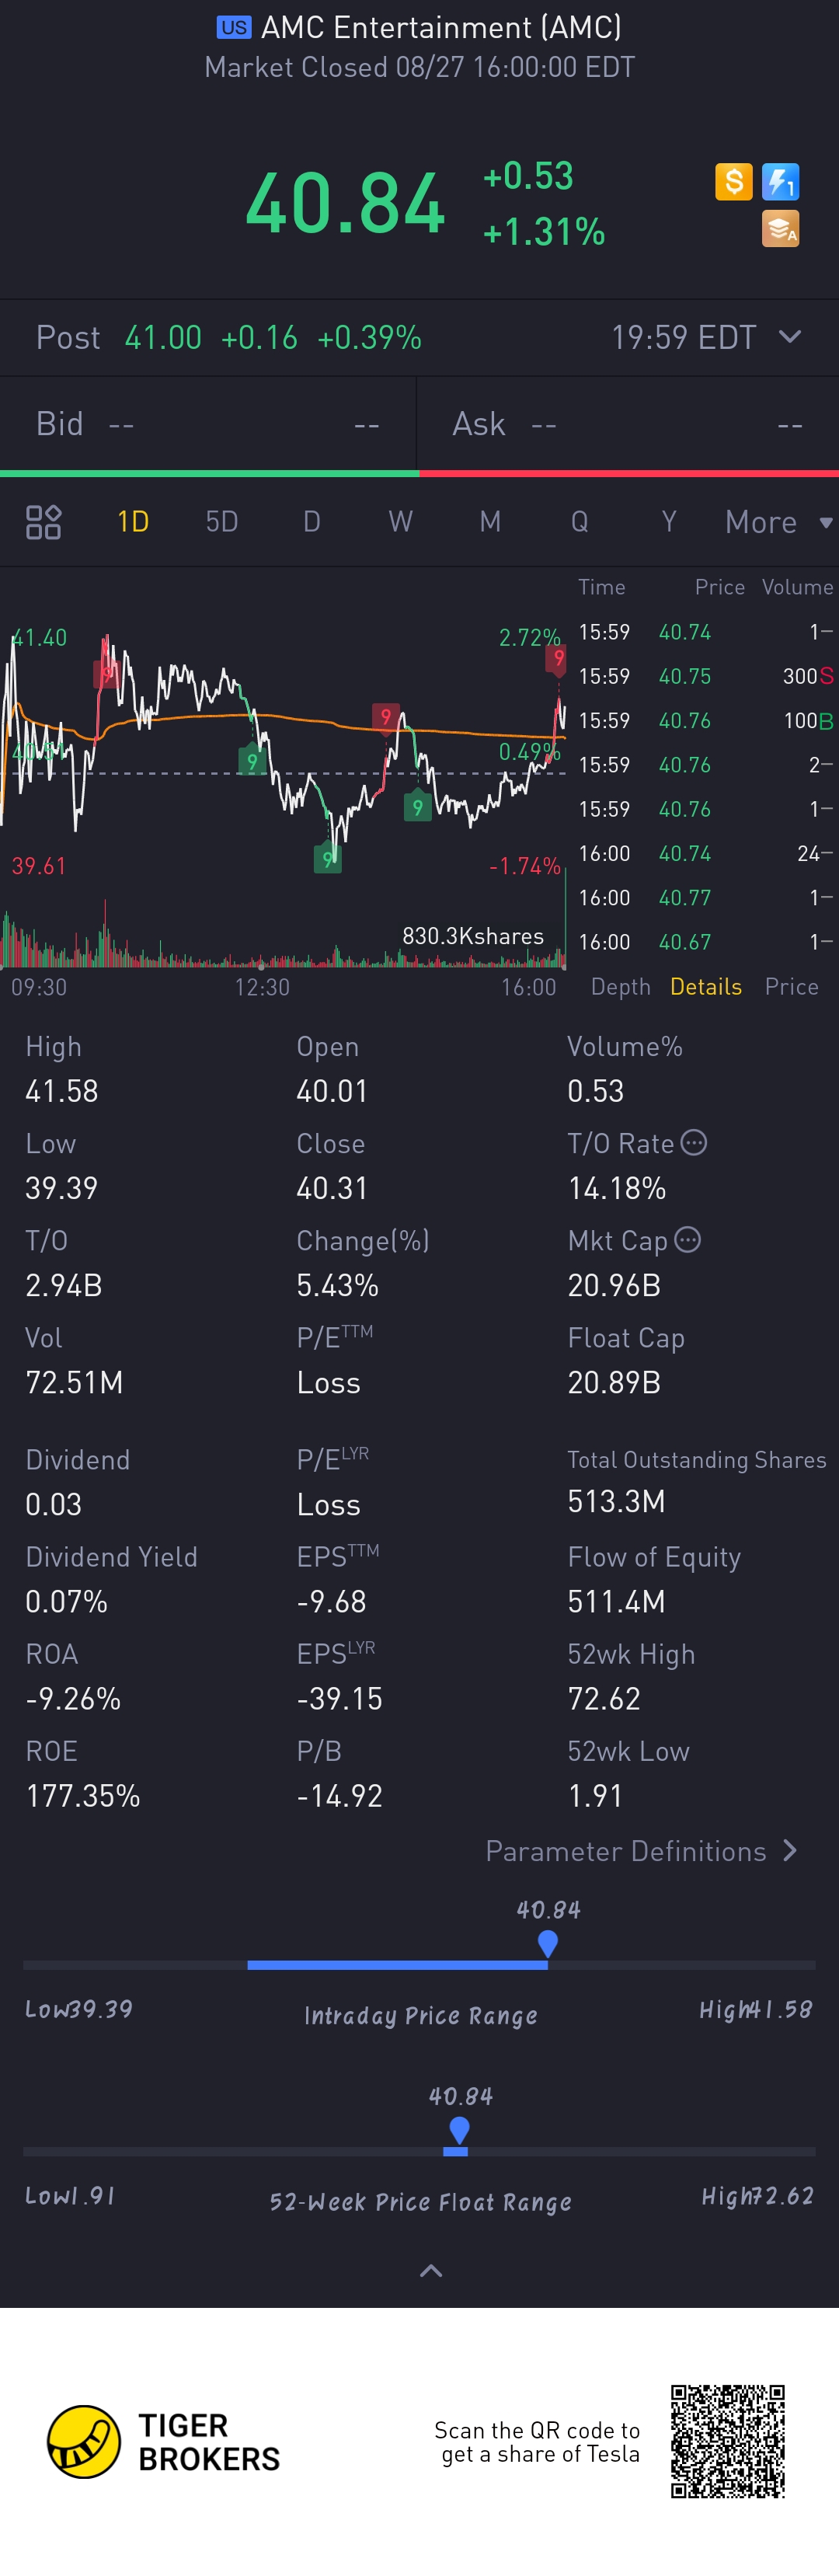The image size is (839, 2576).
Task: Open Parameter Definitions arrow
Action: (790, 1851)
